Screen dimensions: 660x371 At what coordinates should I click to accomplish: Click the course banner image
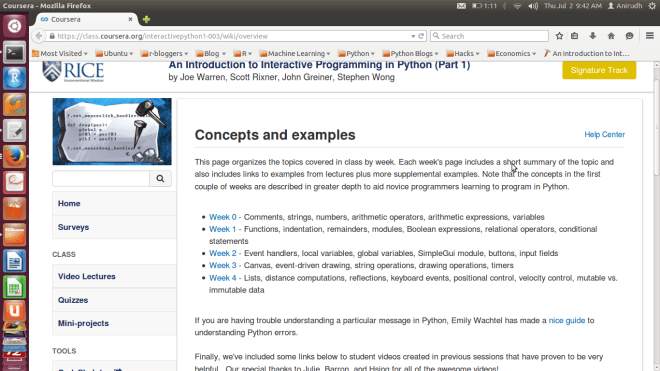tap(112, 131)
